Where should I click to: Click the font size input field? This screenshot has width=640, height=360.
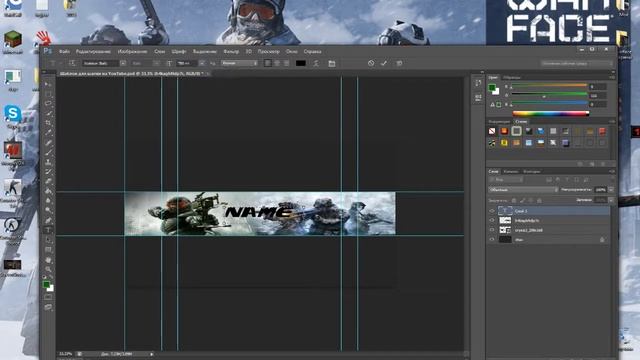186,63
